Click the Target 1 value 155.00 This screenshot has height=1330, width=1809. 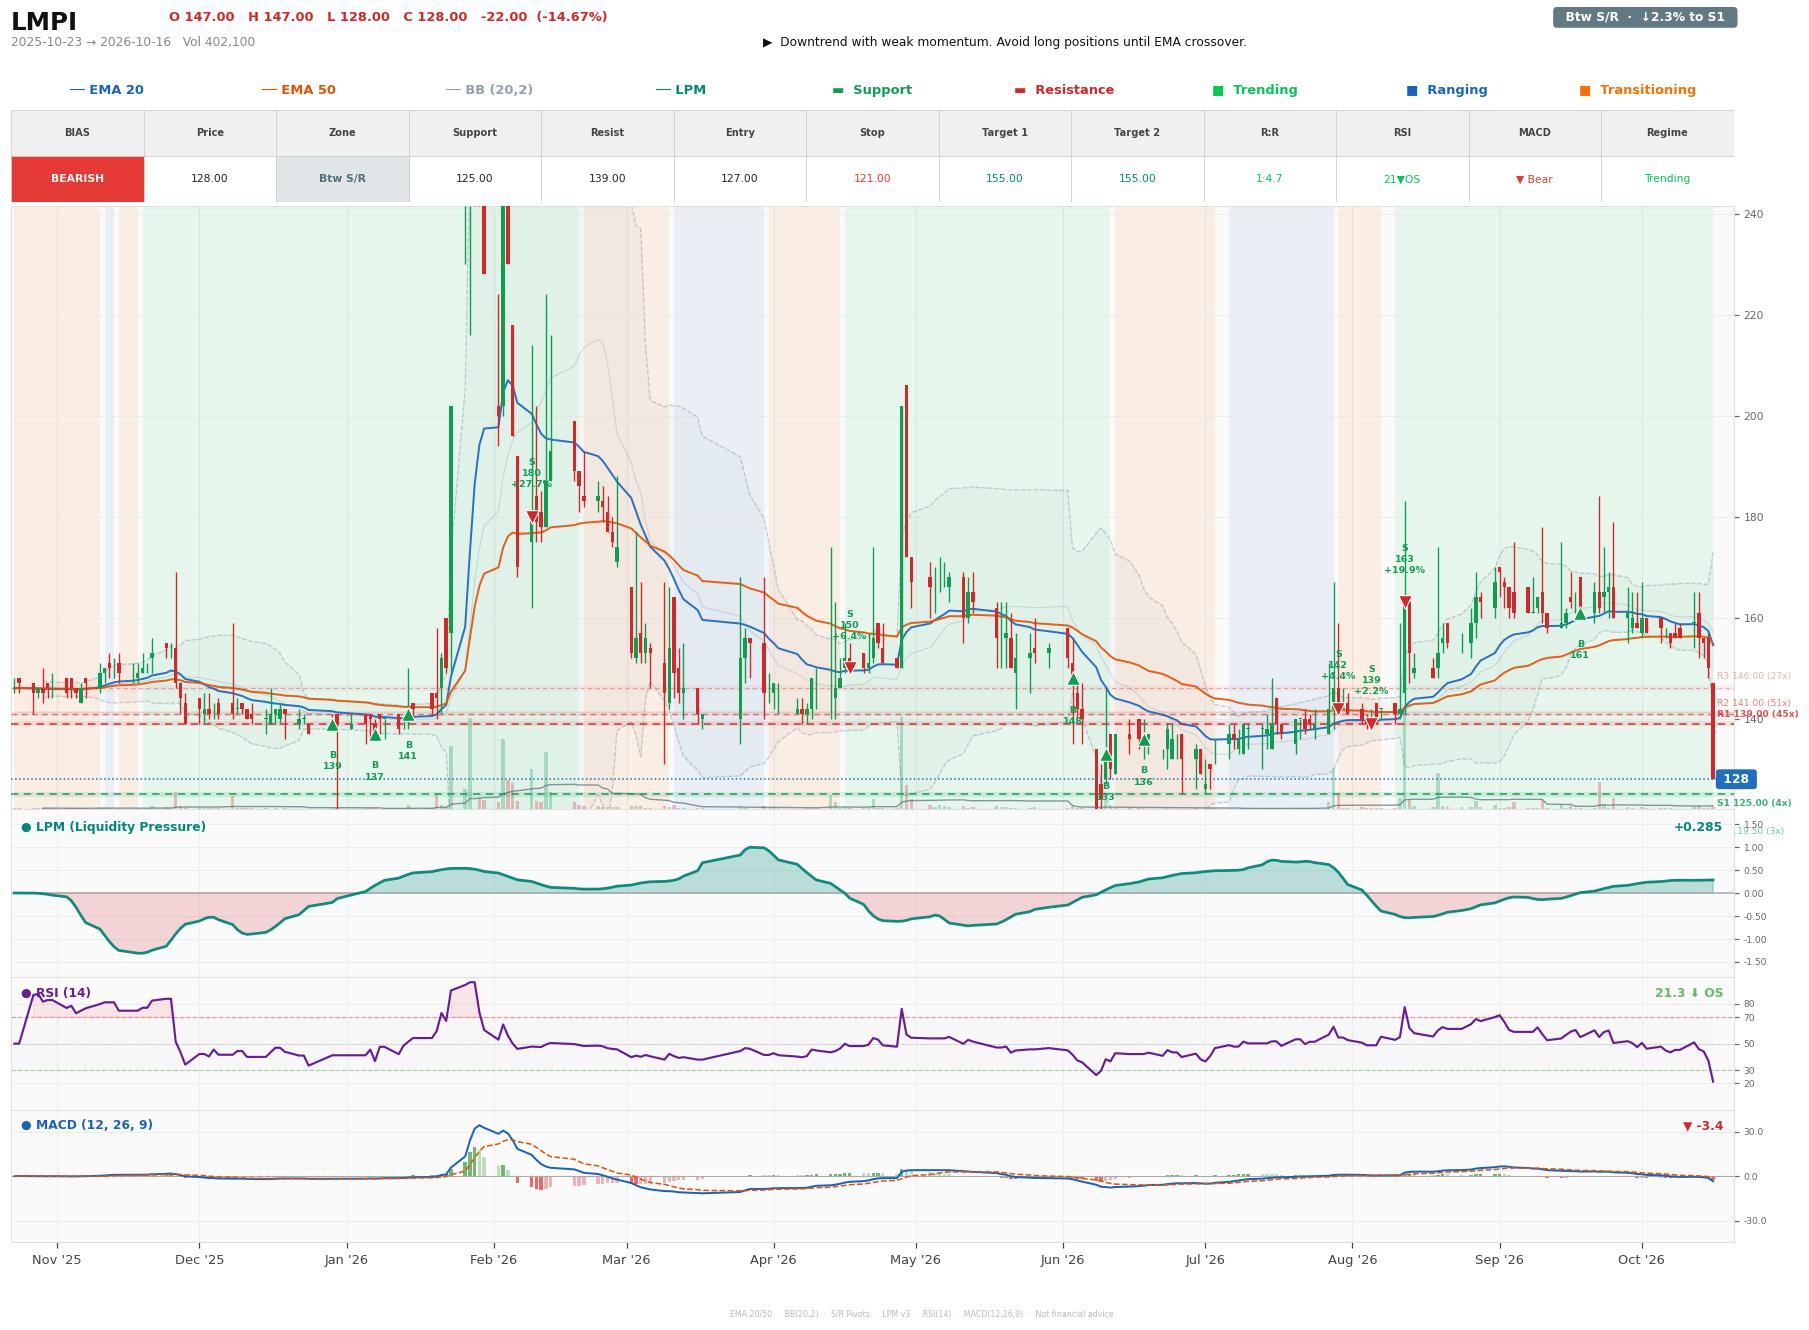1004,179
